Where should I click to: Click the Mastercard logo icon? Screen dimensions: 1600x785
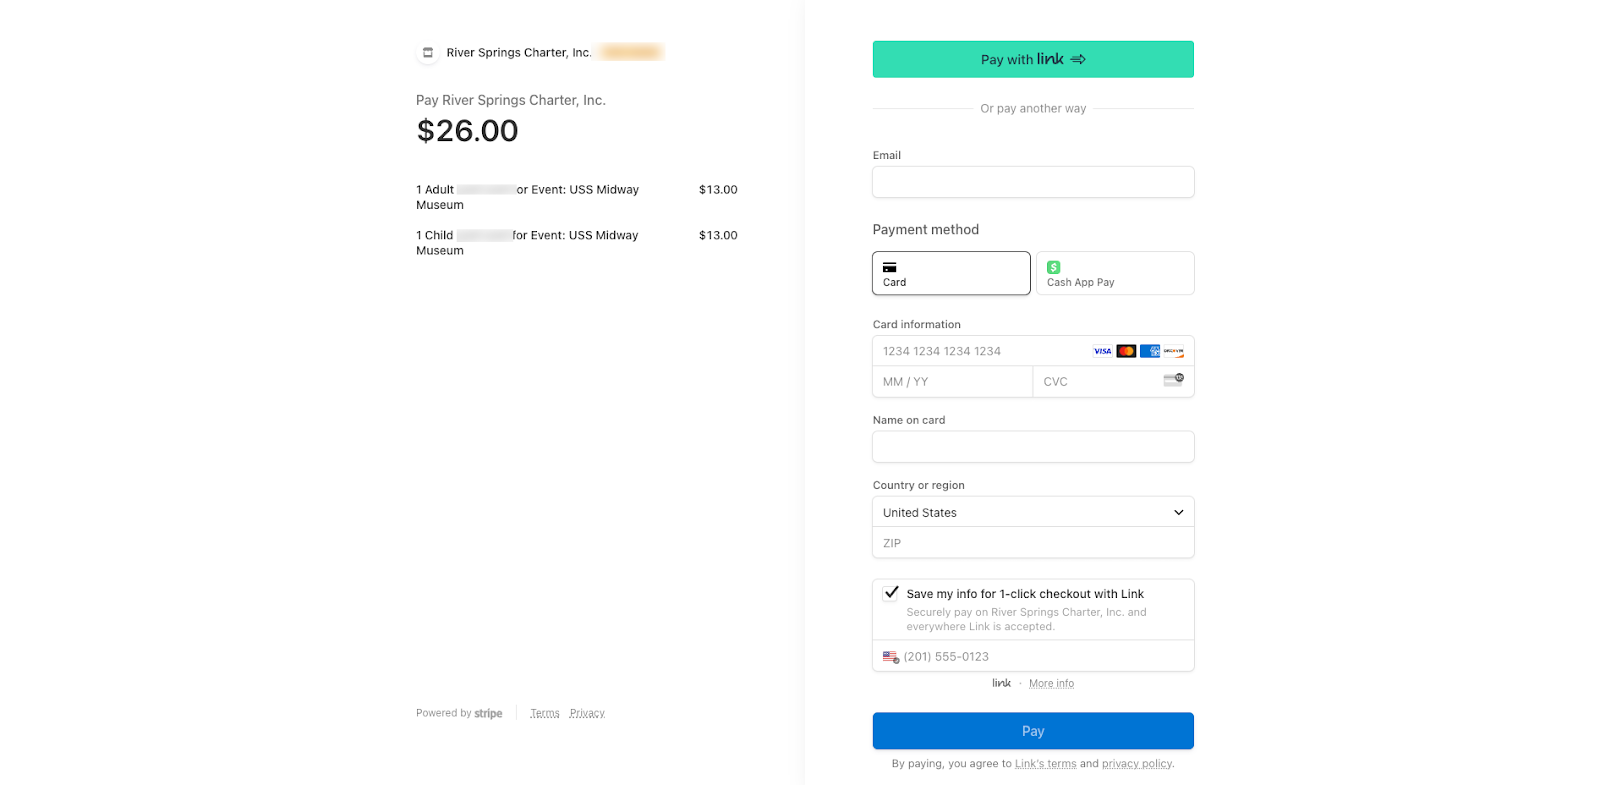tap(1126, 351)
